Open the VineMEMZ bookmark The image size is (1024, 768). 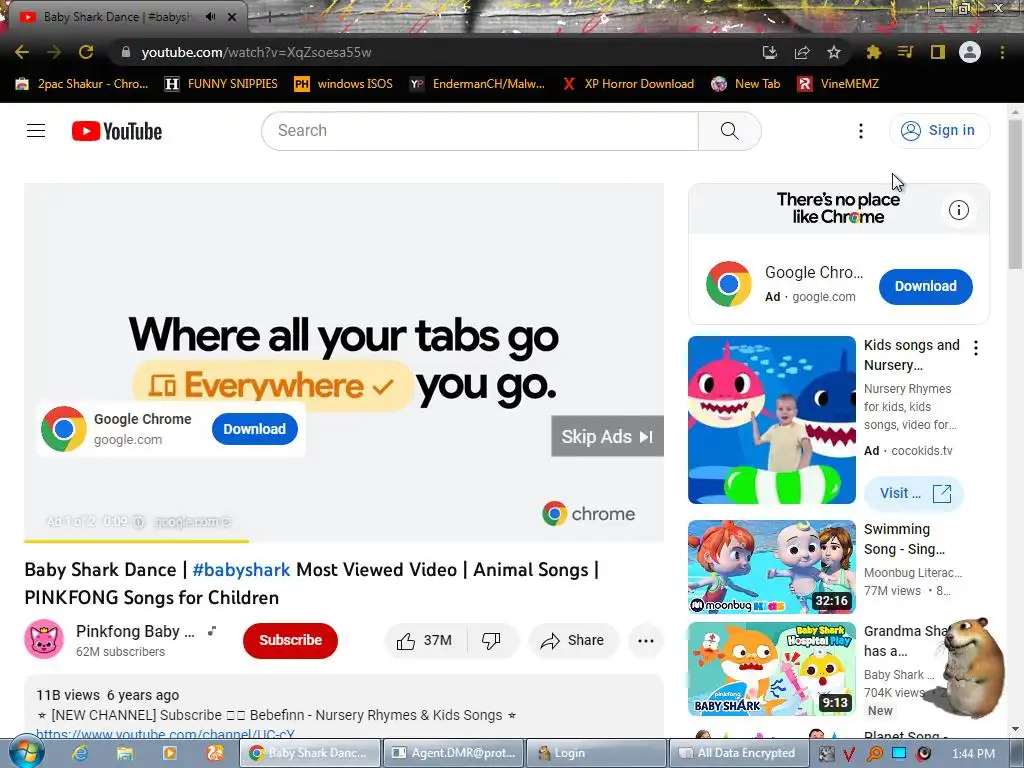pyautogui.click(x=839, y=84)
